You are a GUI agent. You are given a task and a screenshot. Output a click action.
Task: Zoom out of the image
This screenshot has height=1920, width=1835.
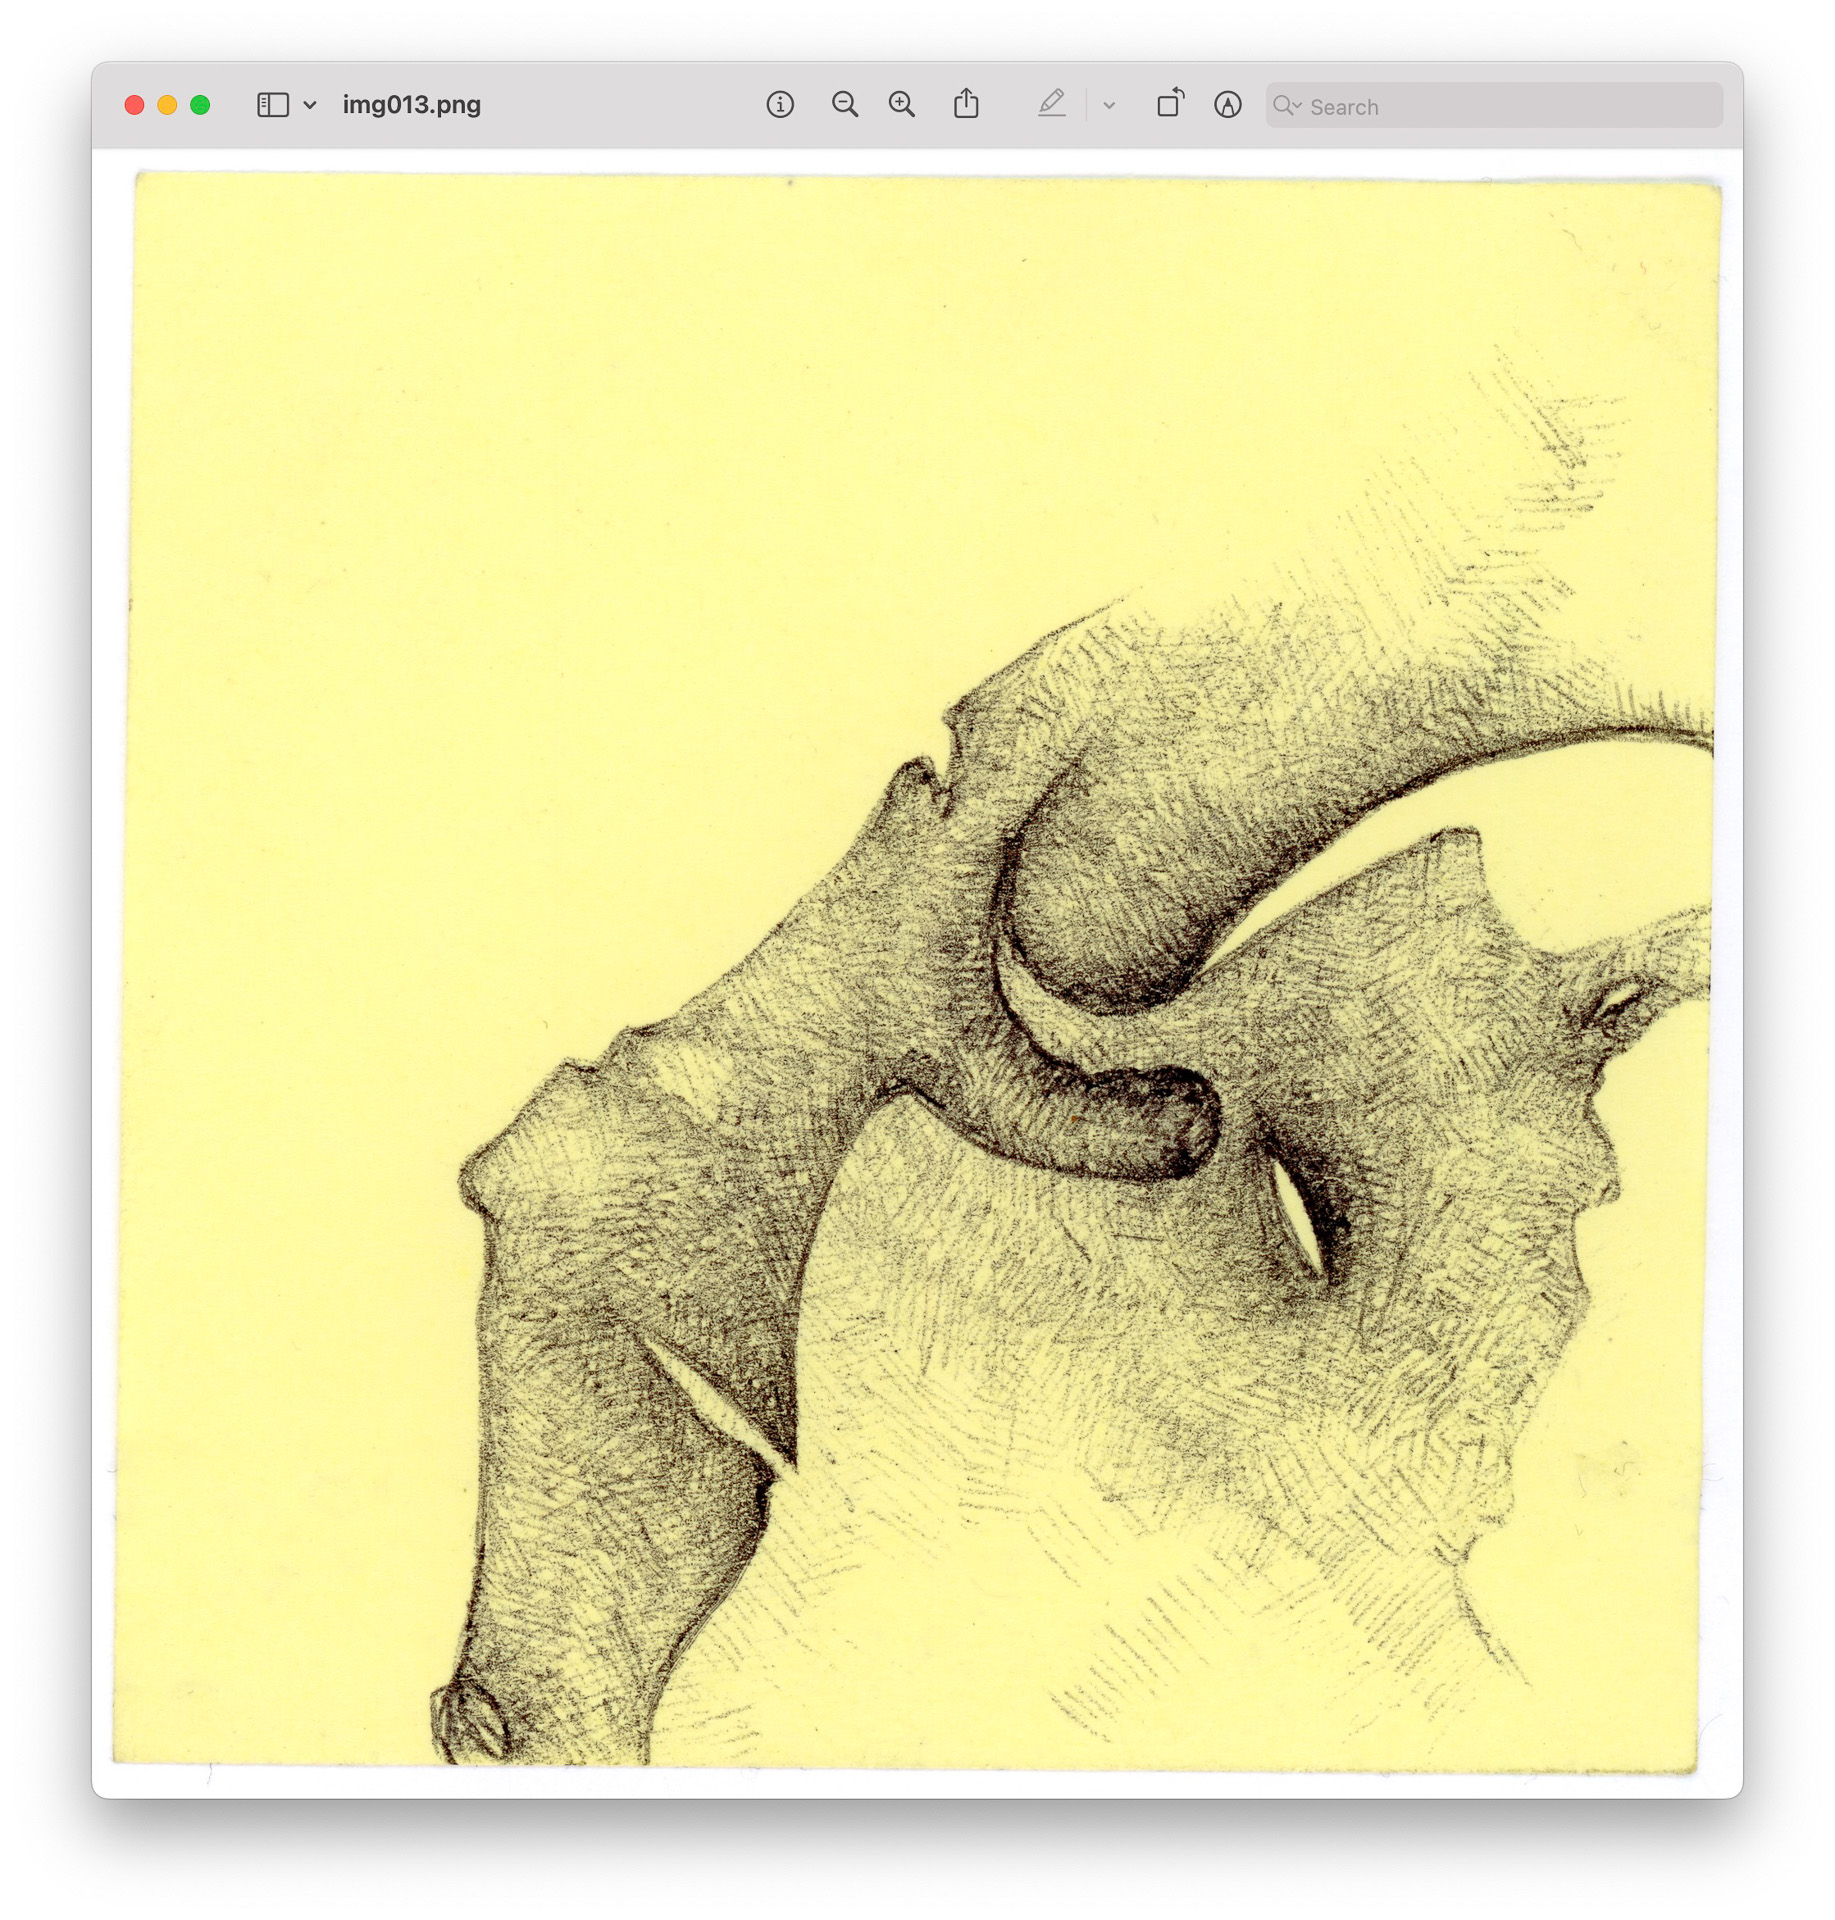click(x=844, y=105)
